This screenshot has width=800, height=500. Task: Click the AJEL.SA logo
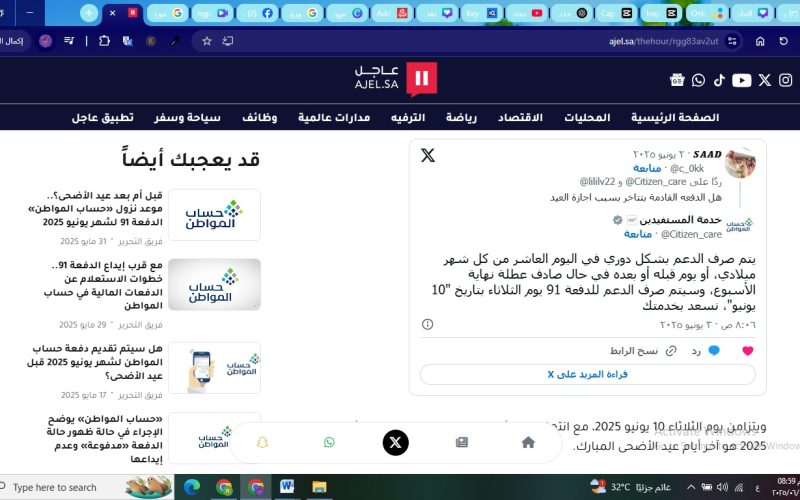coord(395,79)
